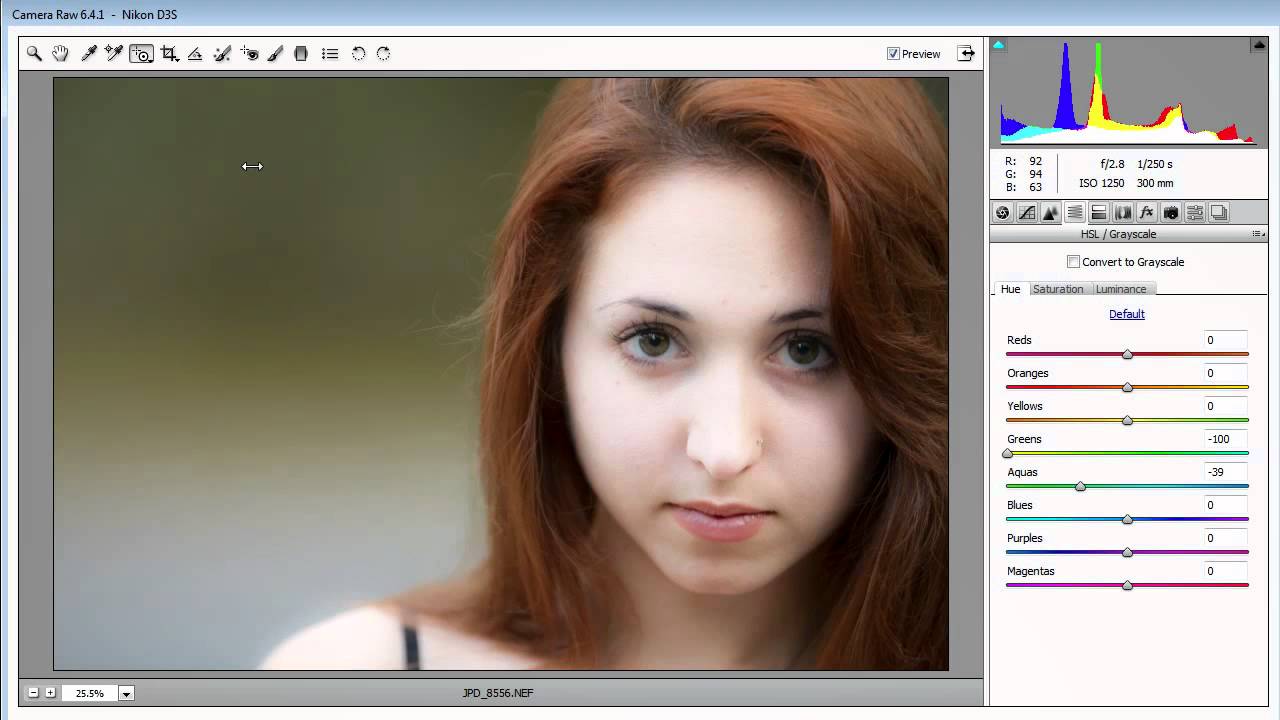1280x720 pixels.
Task: Switch to the Luminance tab
Action: [x=1122, y=289]
